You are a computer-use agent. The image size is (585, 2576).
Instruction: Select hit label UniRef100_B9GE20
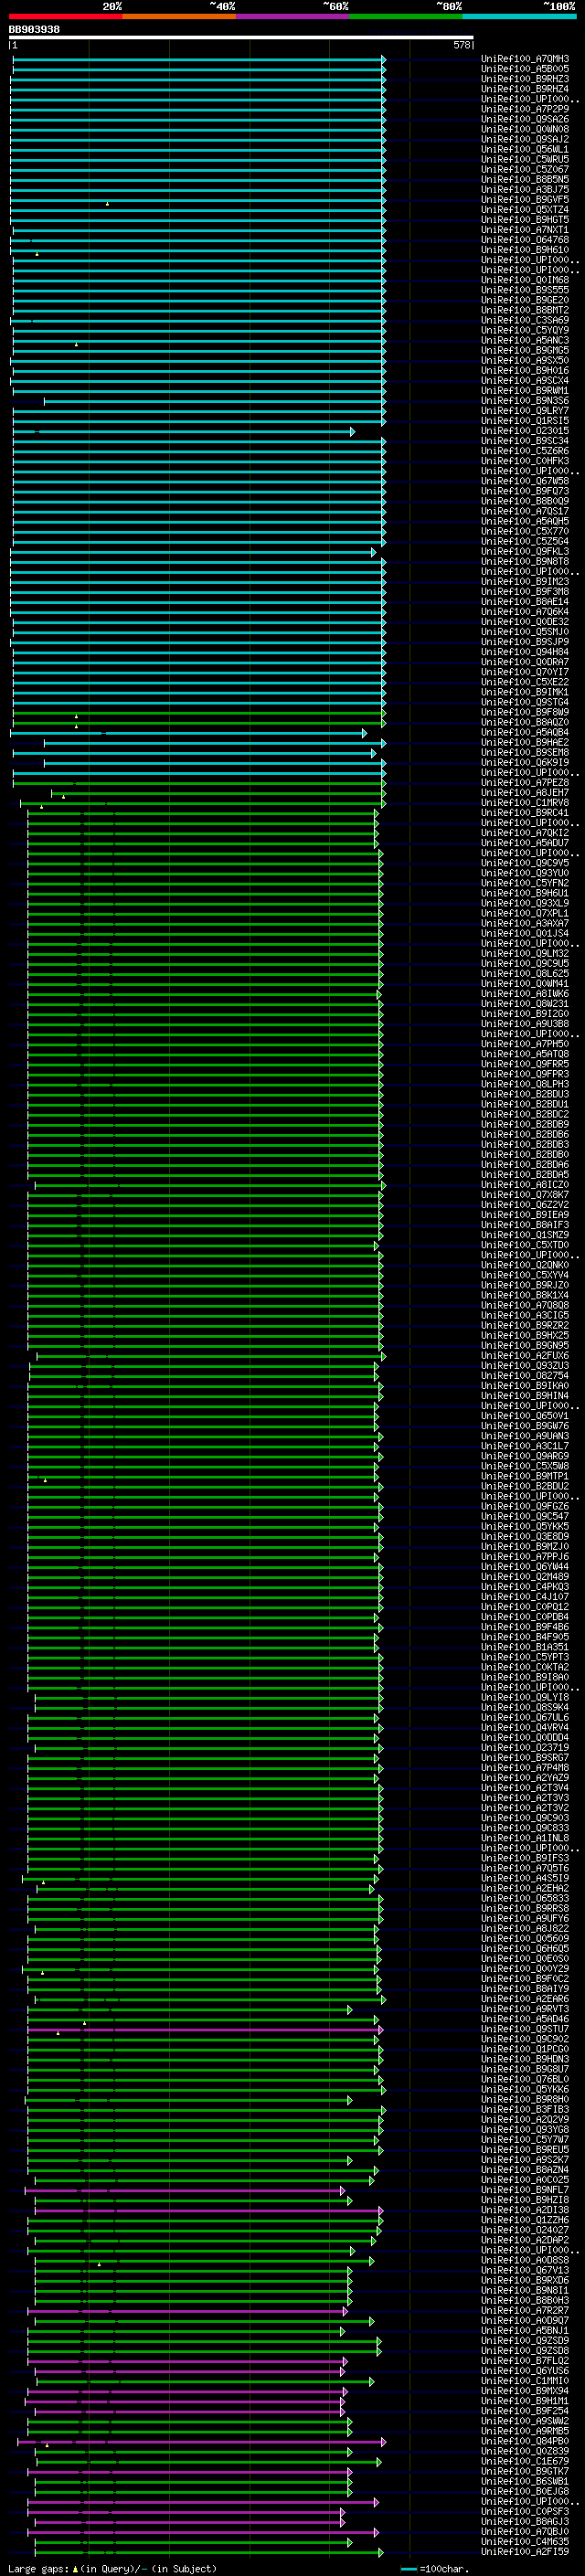tap(525, 300)
